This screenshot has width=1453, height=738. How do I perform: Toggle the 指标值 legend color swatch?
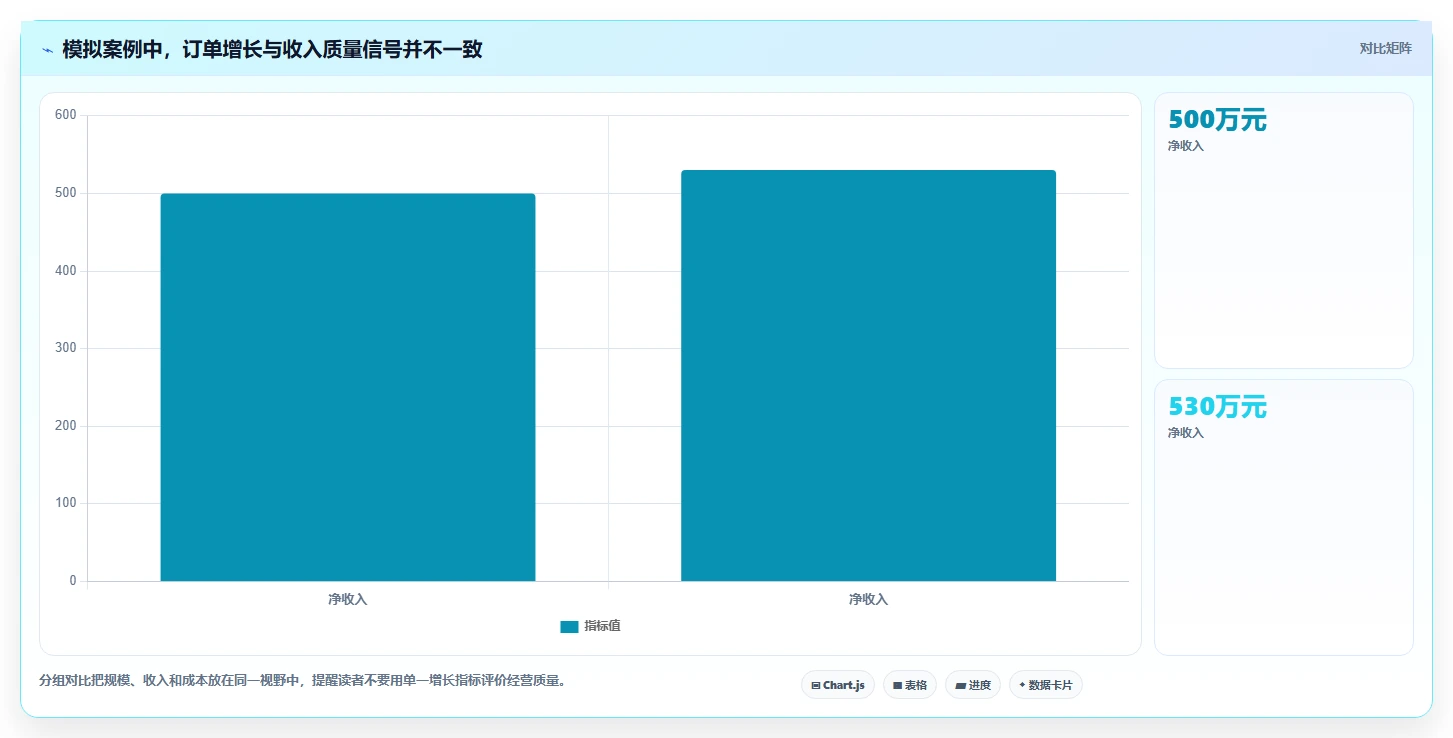click(x=569, y=626)
